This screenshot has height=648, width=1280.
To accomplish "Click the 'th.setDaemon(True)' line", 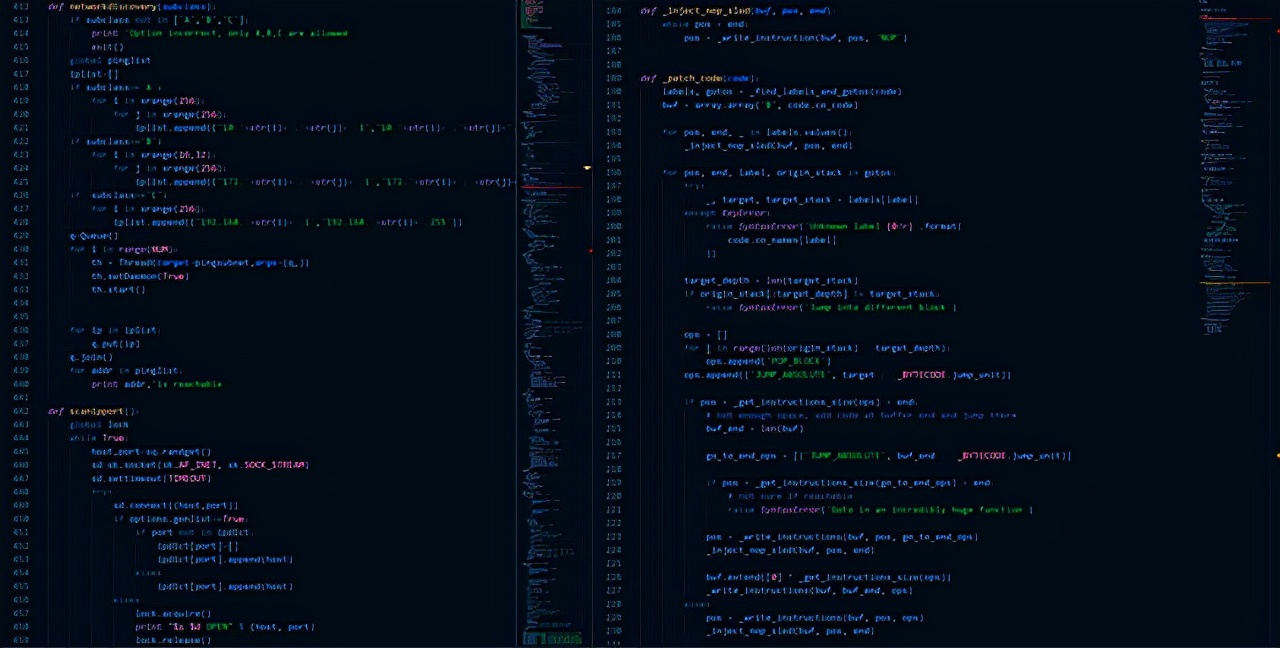I will (140, 276).
